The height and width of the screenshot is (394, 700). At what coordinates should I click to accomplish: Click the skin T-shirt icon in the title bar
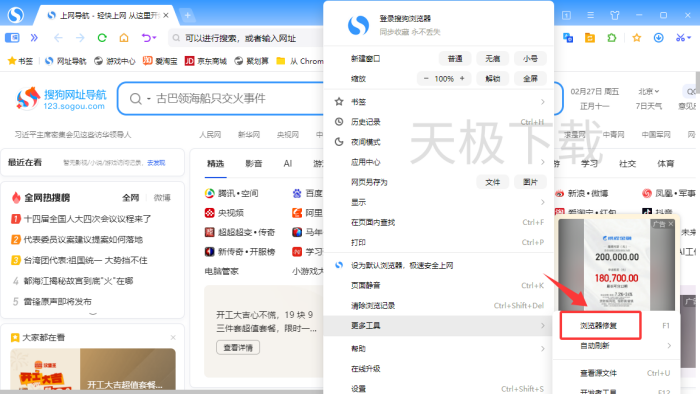pos(615,15)
